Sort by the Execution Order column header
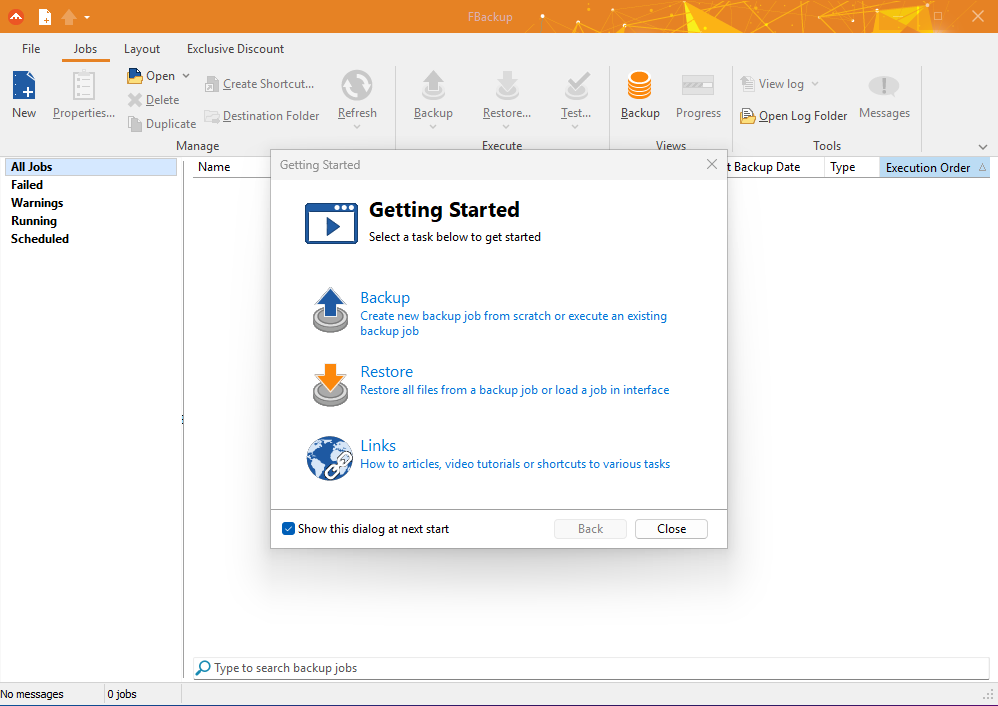This screenshot has width=998, height=706. [x=927, y=168]
